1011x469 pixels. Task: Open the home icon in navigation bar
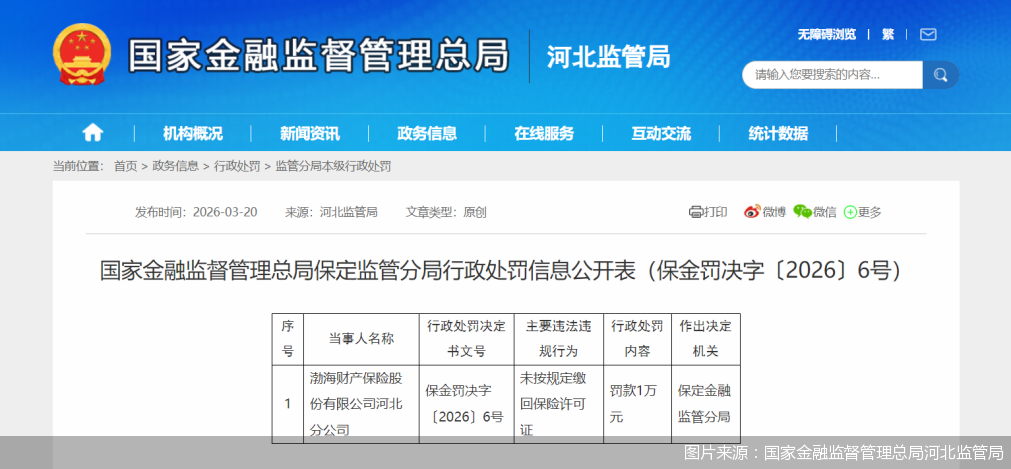click(93, 133)
